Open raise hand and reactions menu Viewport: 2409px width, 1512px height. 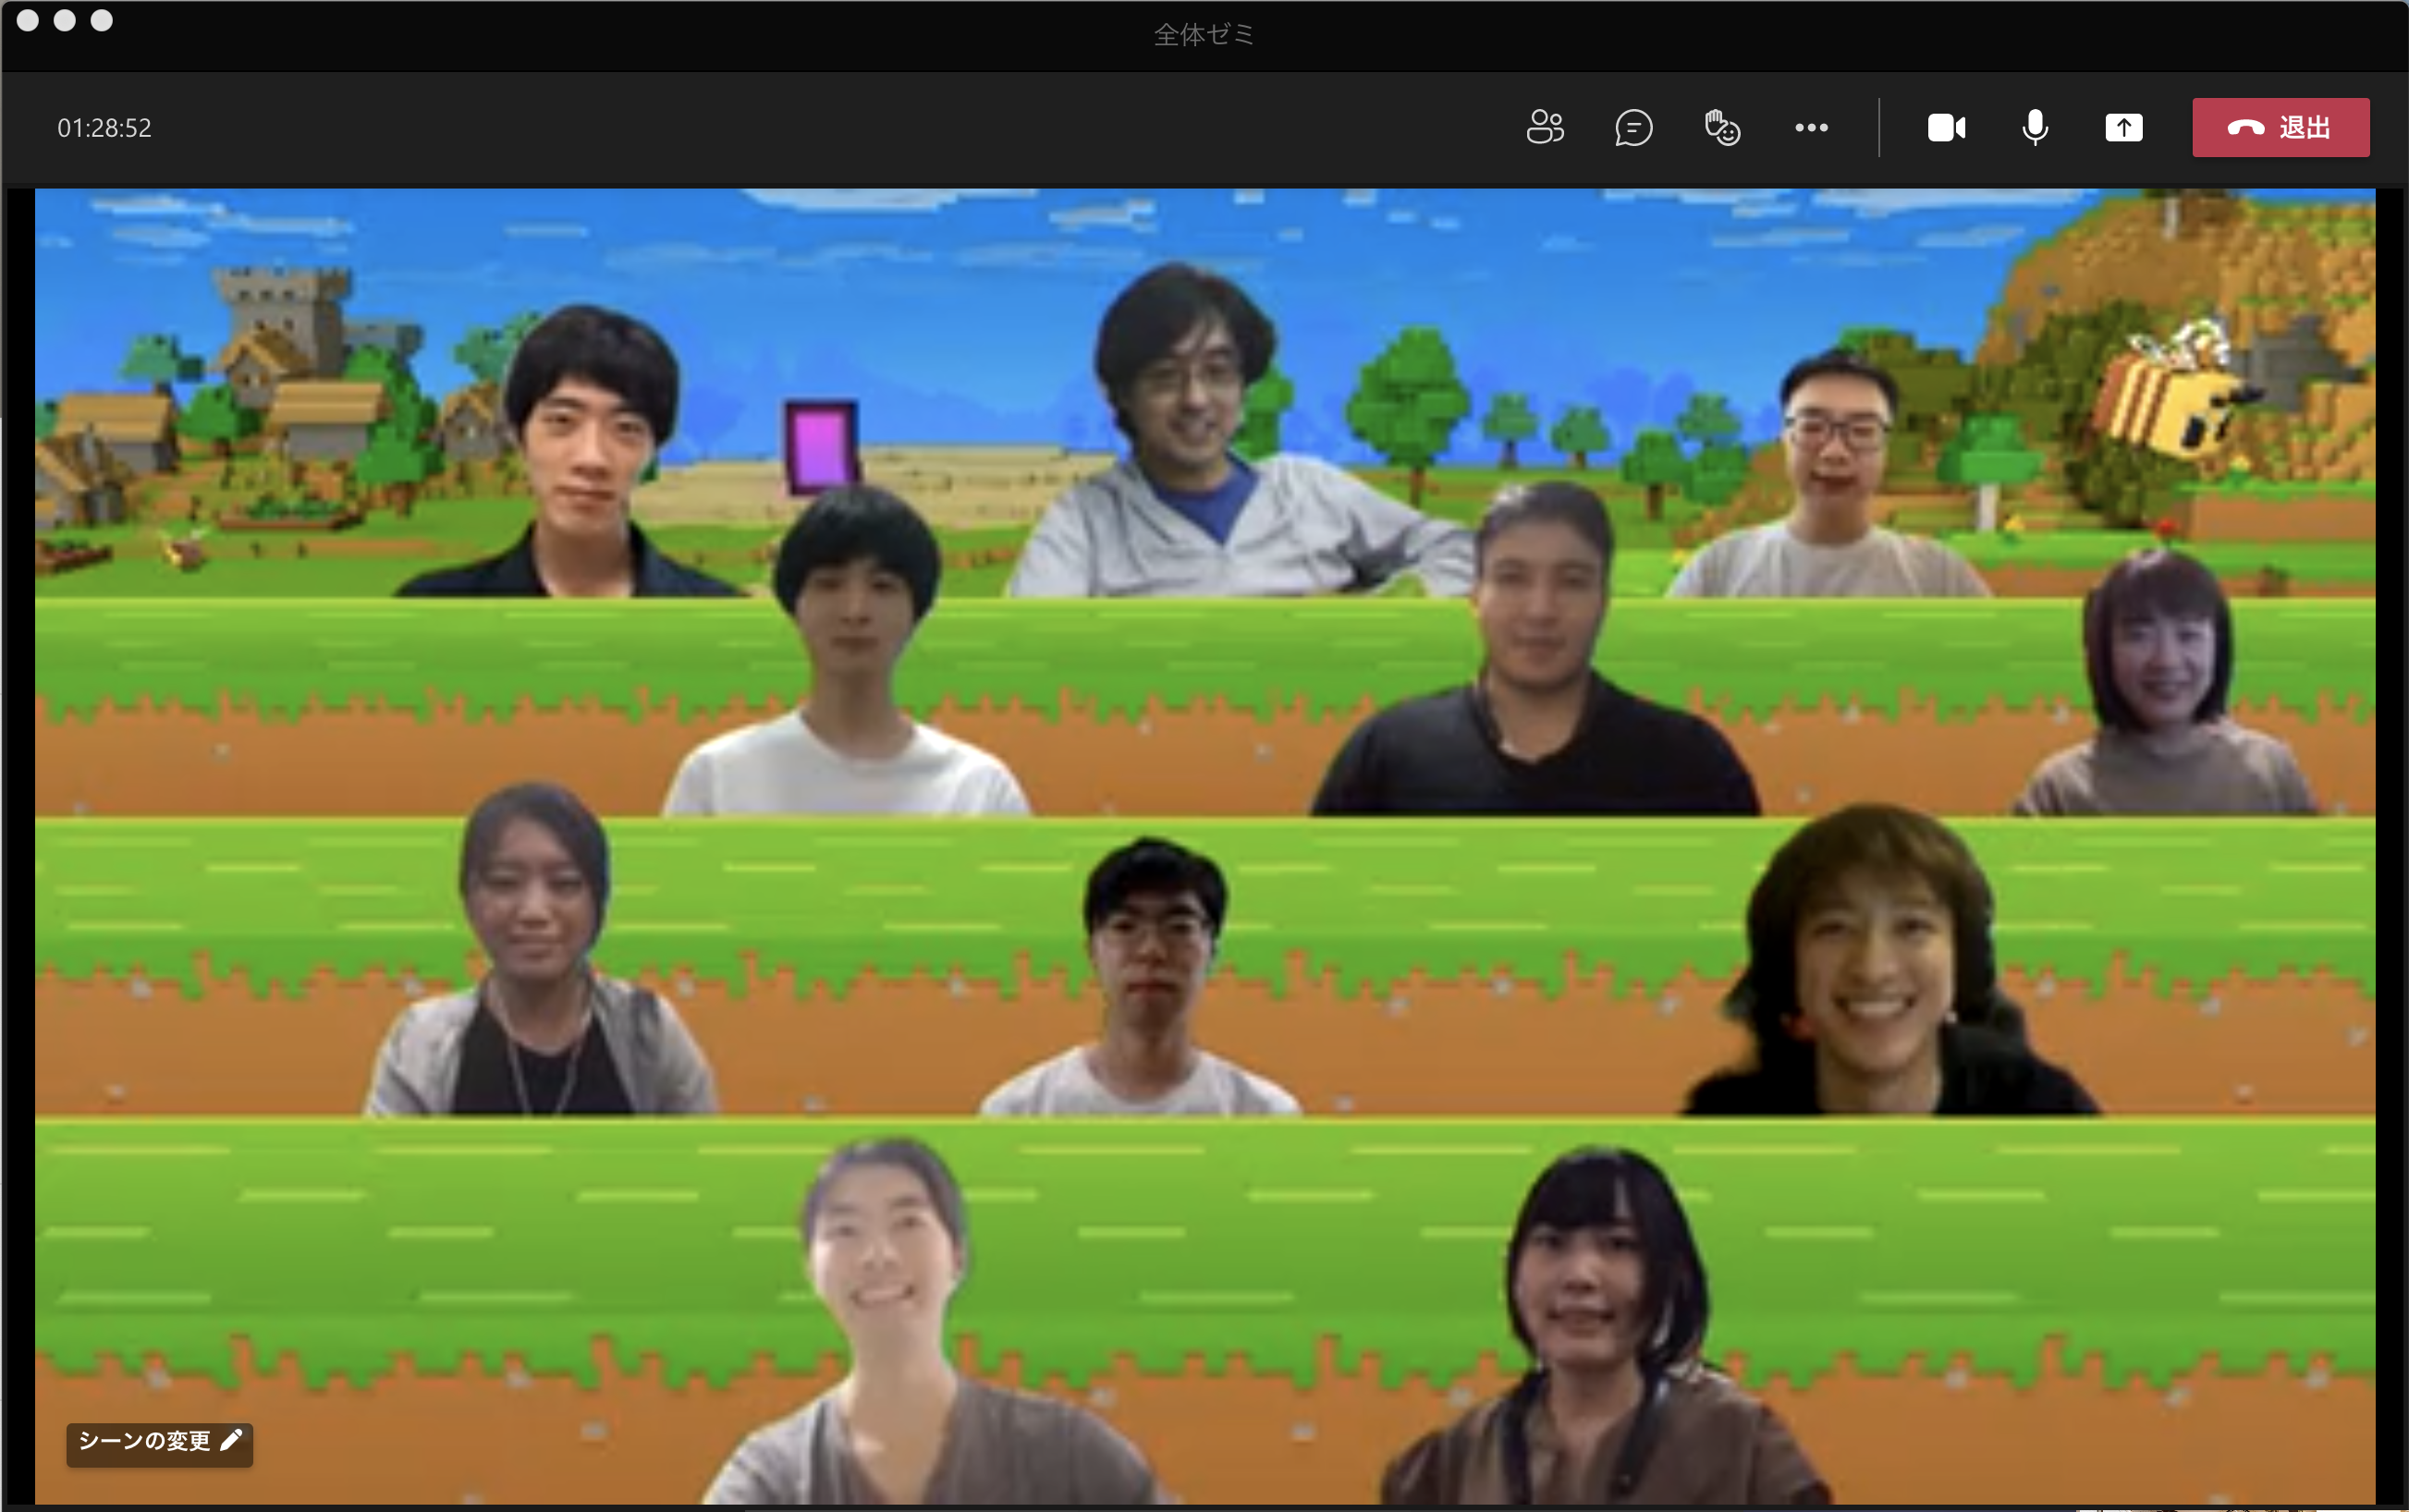tap(1722, 127)
